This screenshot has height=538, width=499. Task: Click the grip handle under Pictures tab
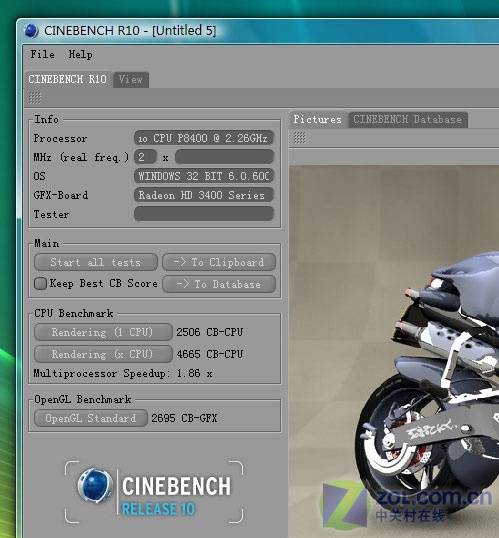299,138
